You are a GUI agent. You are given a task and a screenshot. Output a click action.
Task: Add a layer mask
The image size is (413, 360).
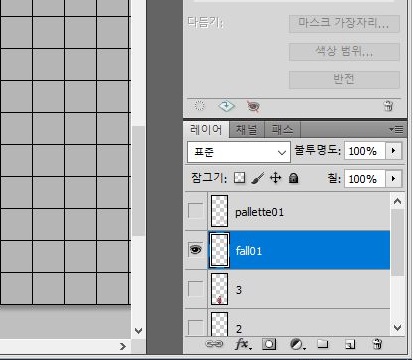tap(269, 344)
